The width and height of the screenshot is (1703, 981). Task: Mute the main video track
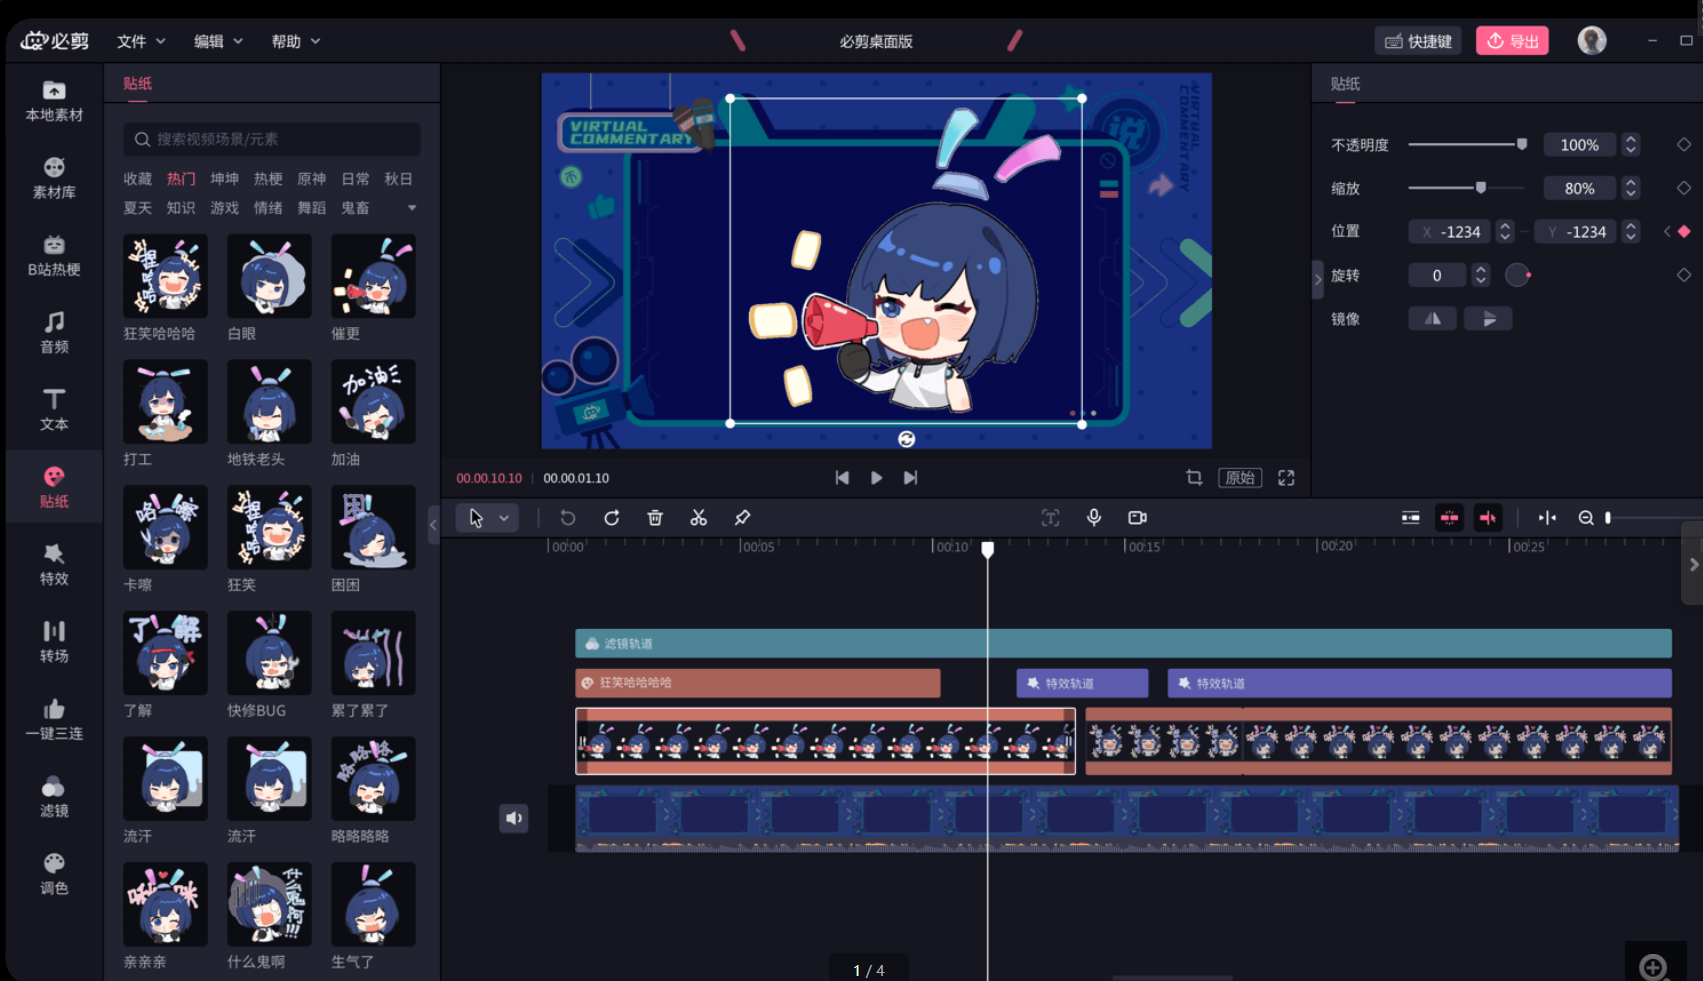(x=513, y=818)
